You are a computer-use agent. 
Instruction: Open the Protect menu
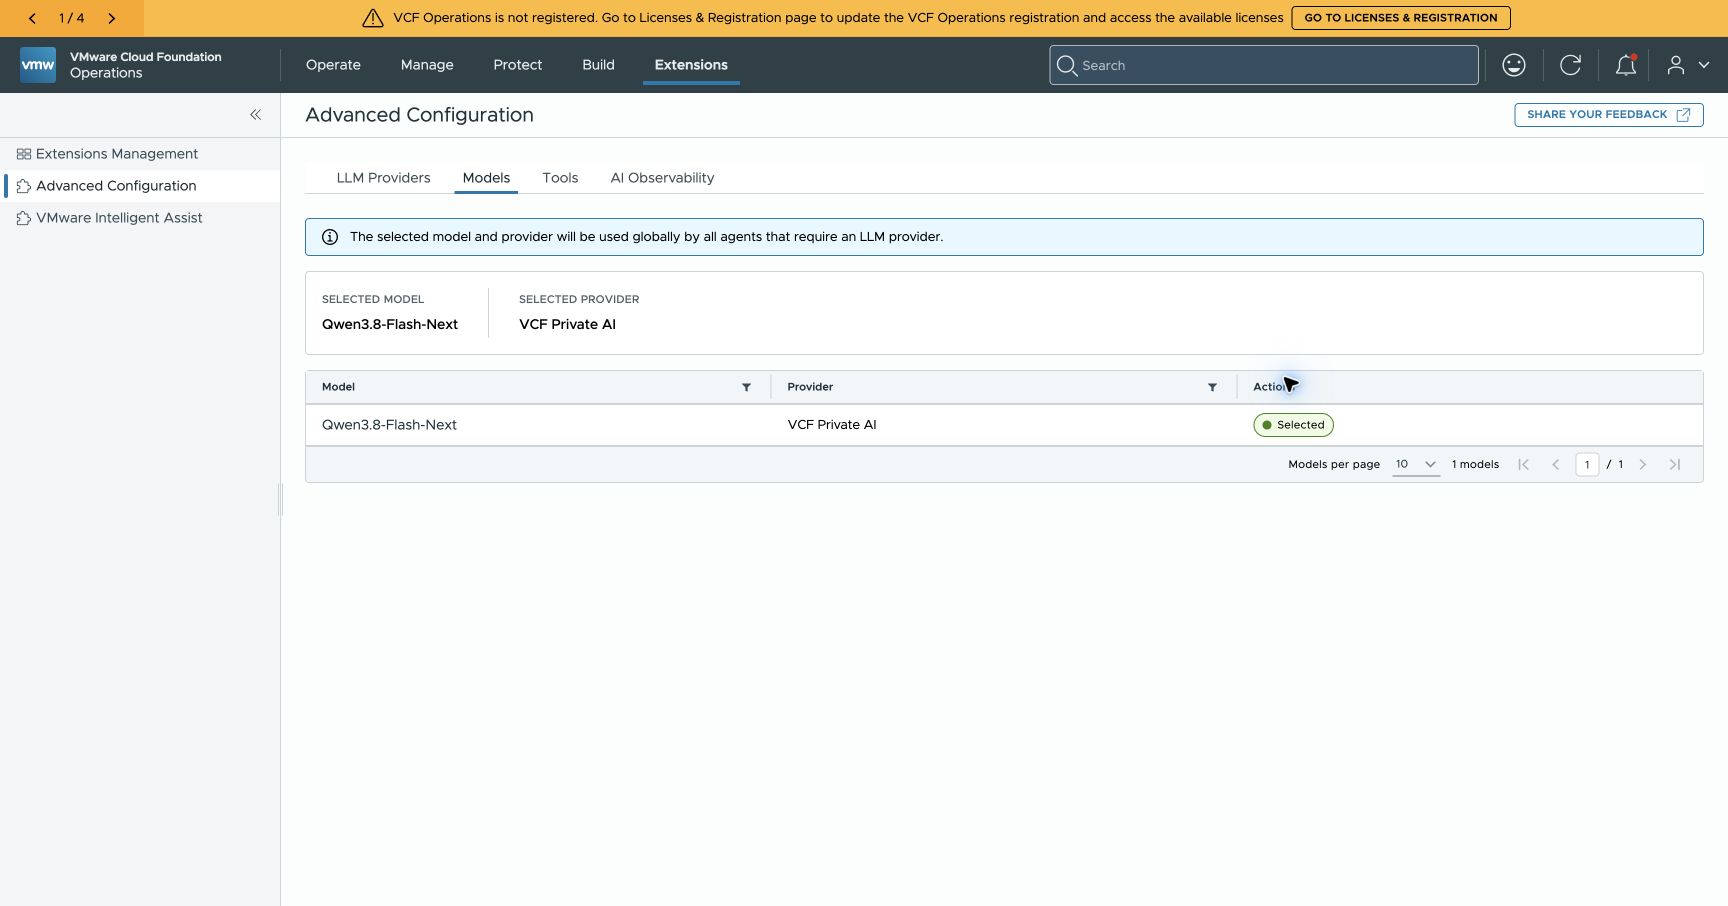517,65
